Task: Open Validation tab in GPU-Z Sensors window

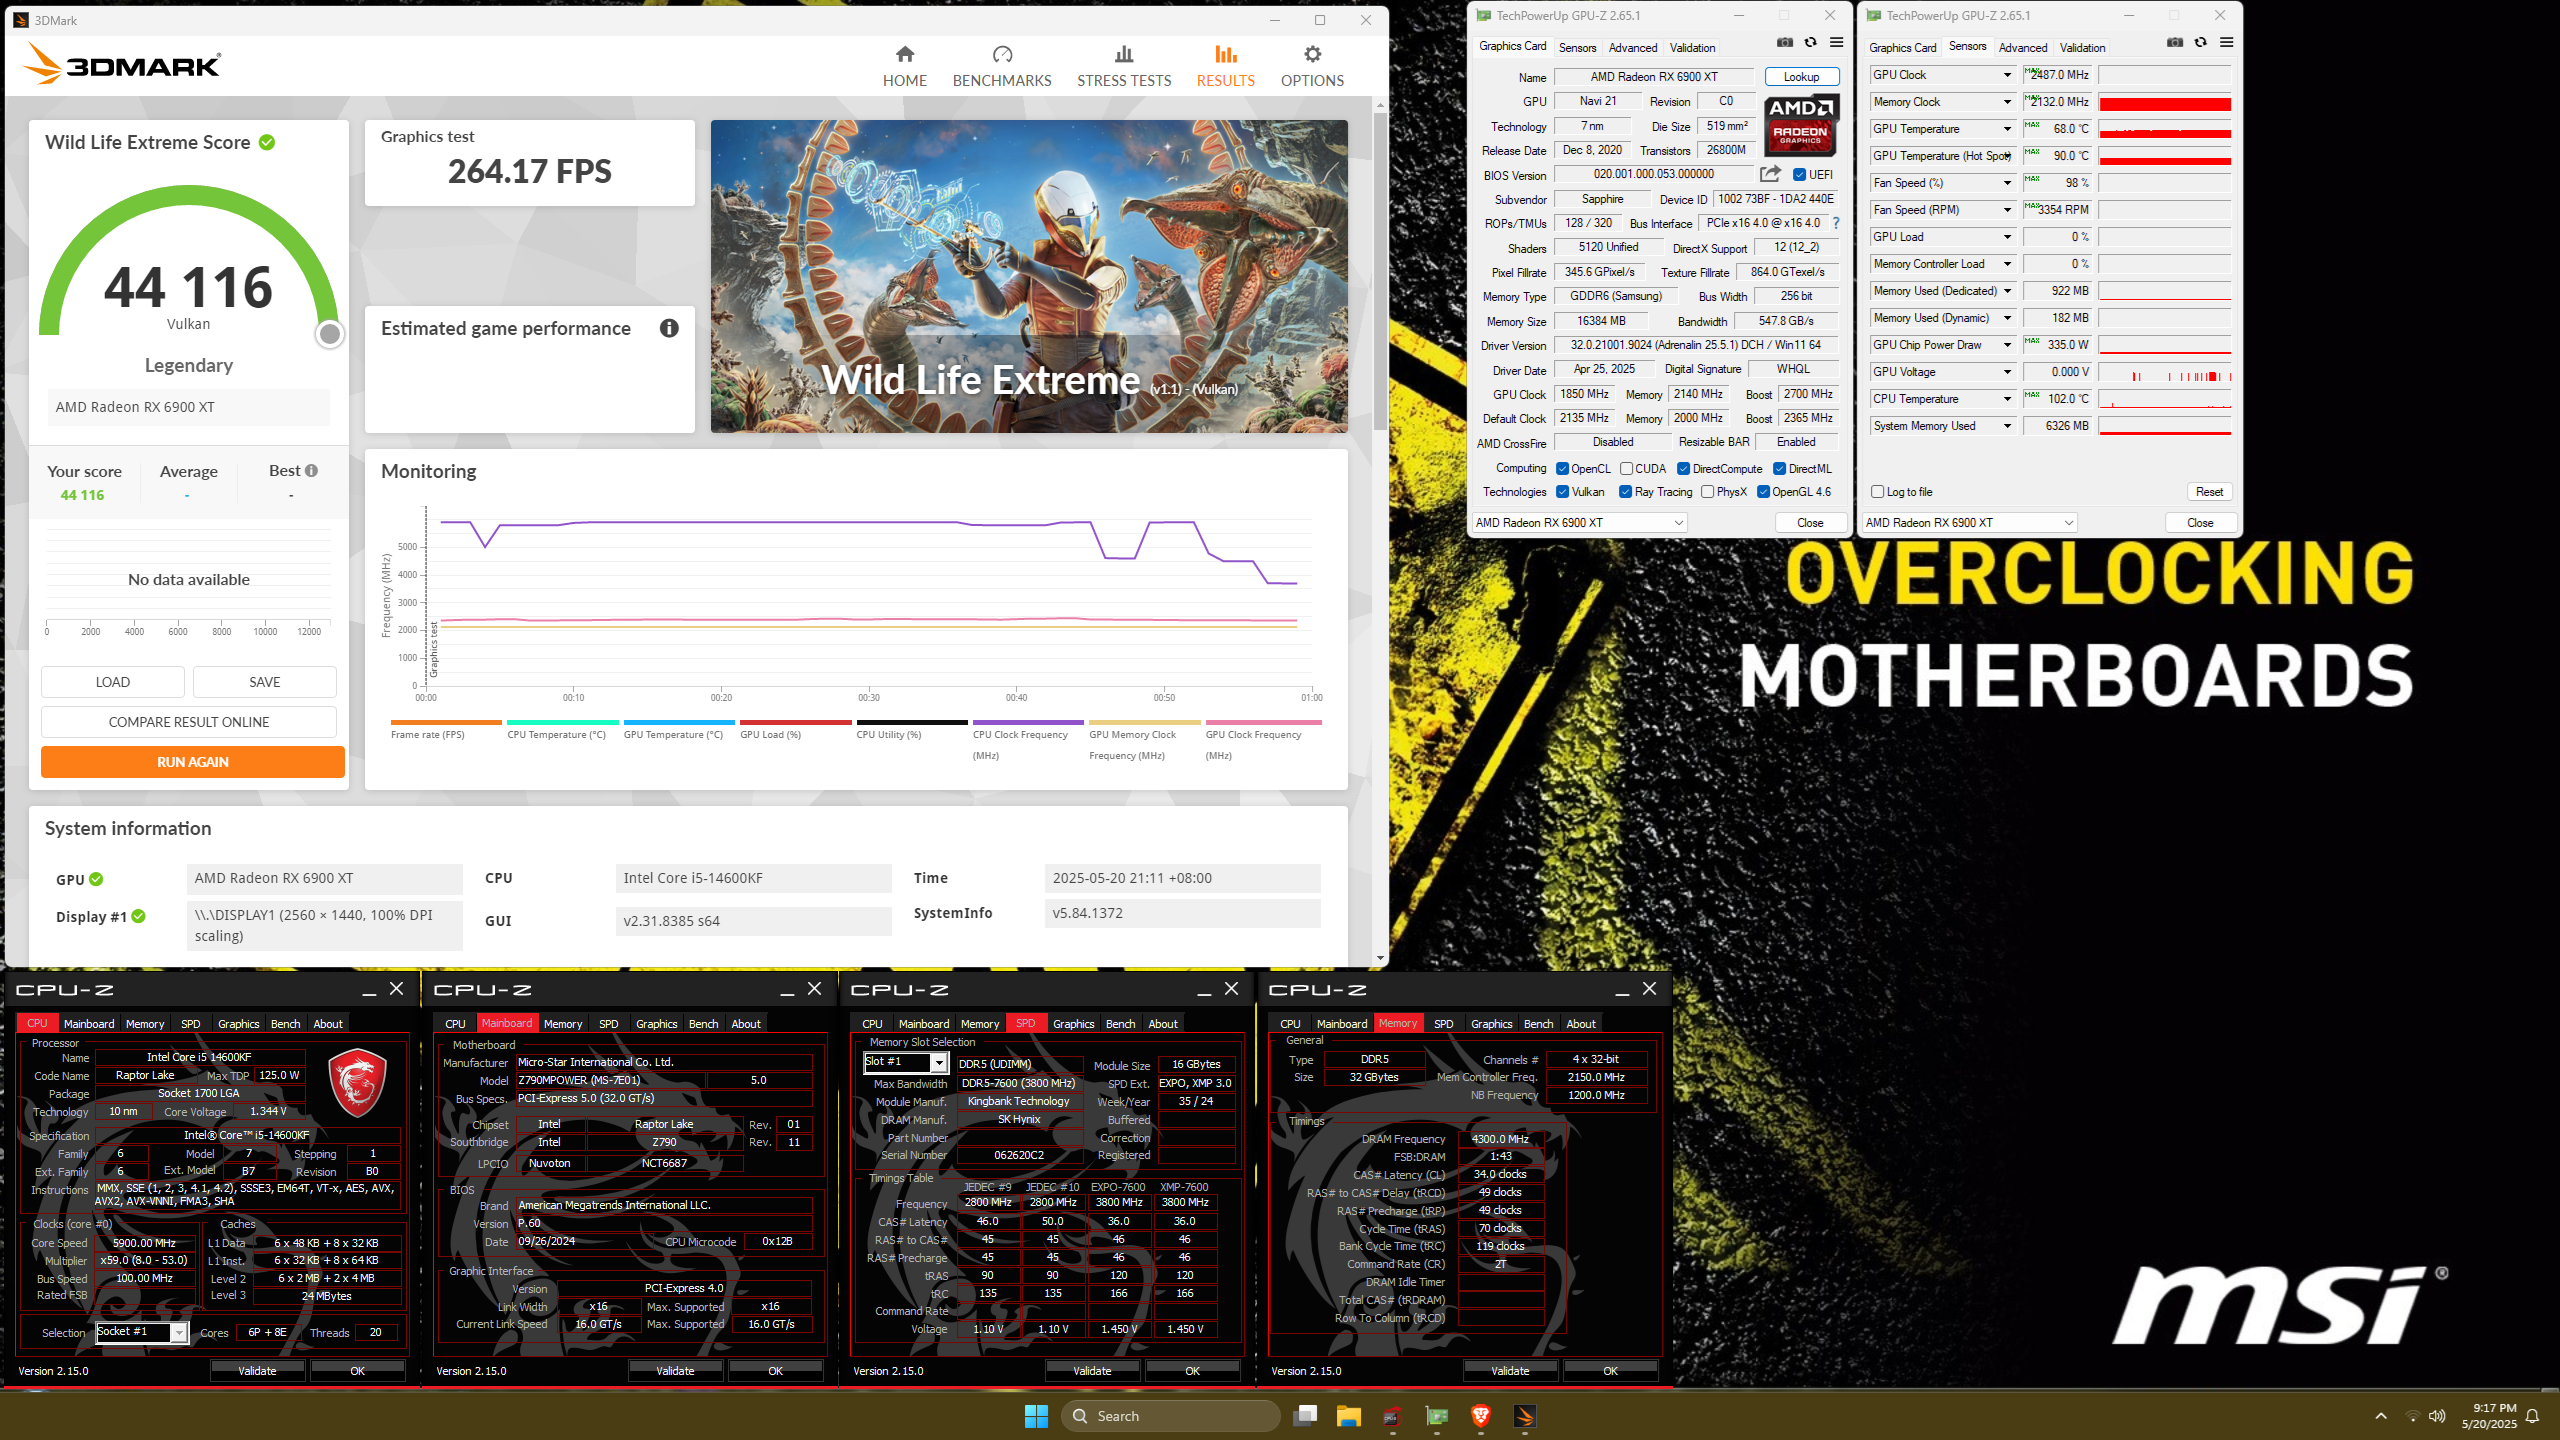Action: point(2082,47)
